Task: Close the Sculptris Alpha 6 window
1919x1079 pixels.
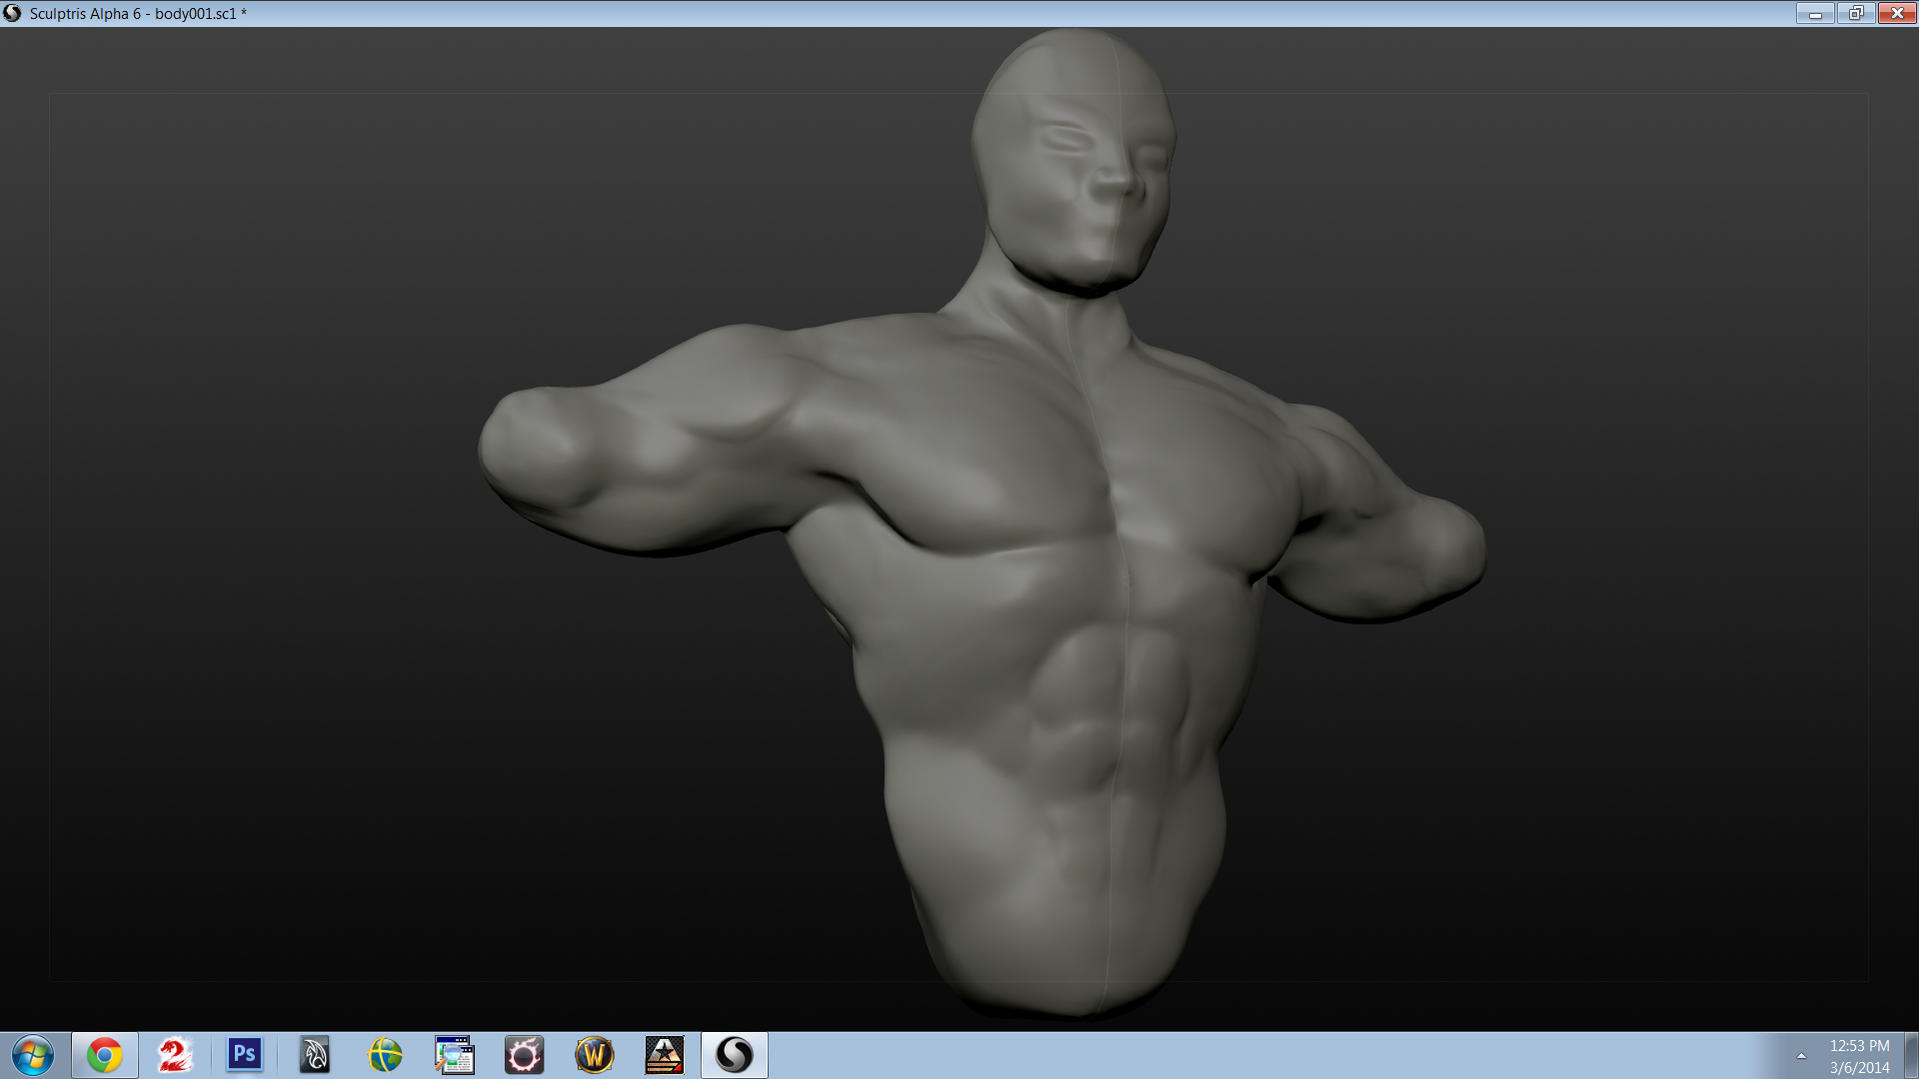Action: [1897, 13]
